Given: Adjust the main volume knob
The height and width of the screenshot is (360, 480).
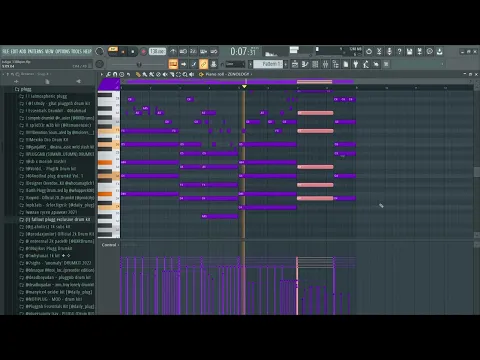Looking at the screenshot, I should click(99, 51).
